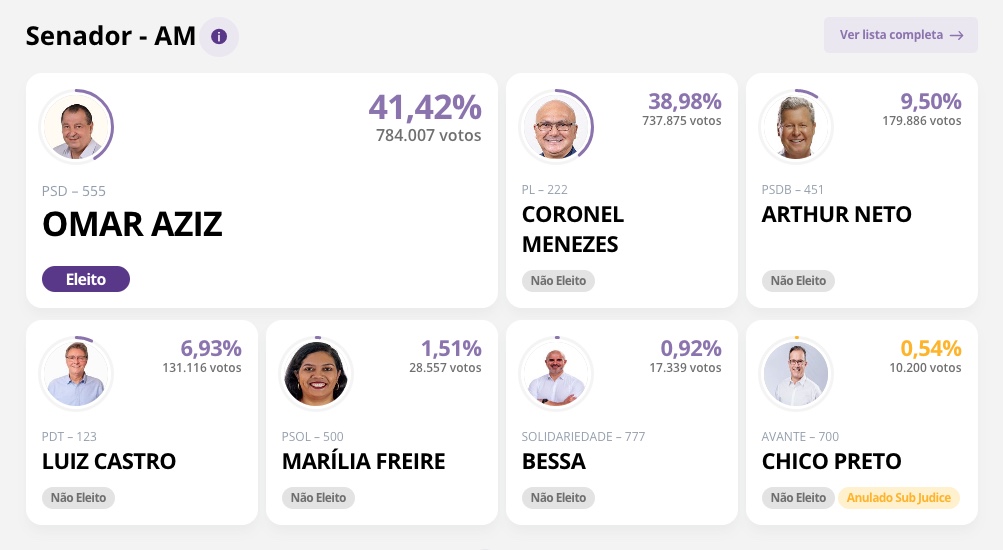
Task: Click the Anulado Sub Judice label
Action: point(898,497)
